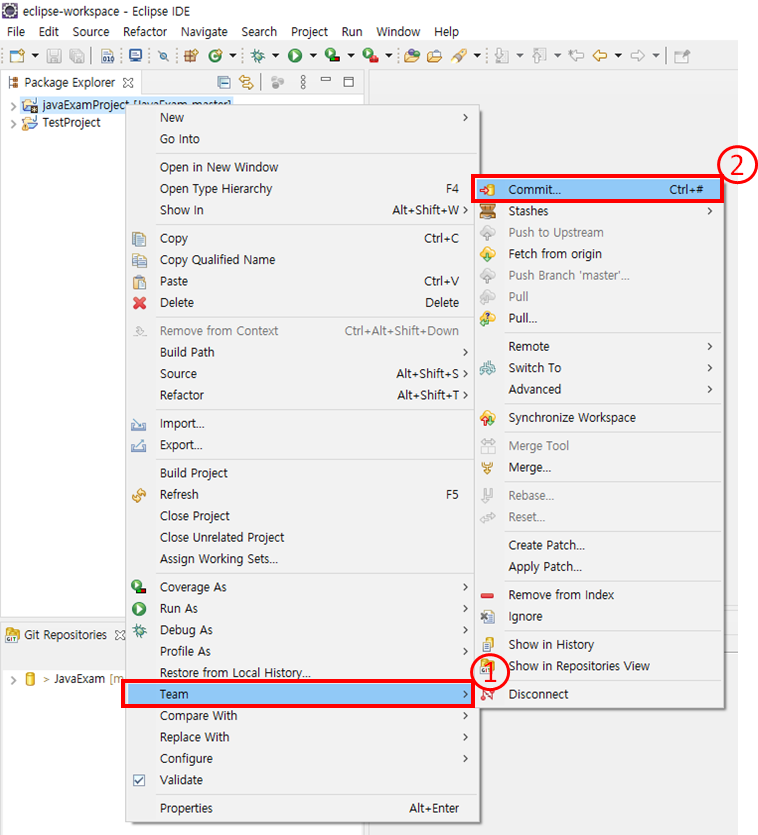Click the Debug bug toolbar icon
This screenshot has height=835, width=758.
coord(258,55)
